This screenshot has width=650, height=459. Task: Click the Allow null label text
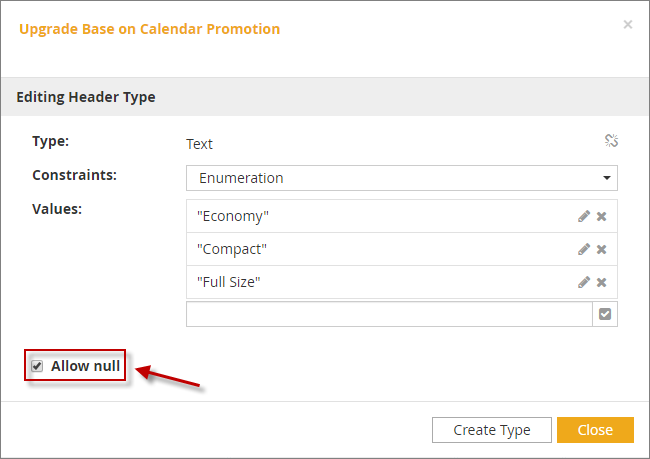tap(85, 366)
